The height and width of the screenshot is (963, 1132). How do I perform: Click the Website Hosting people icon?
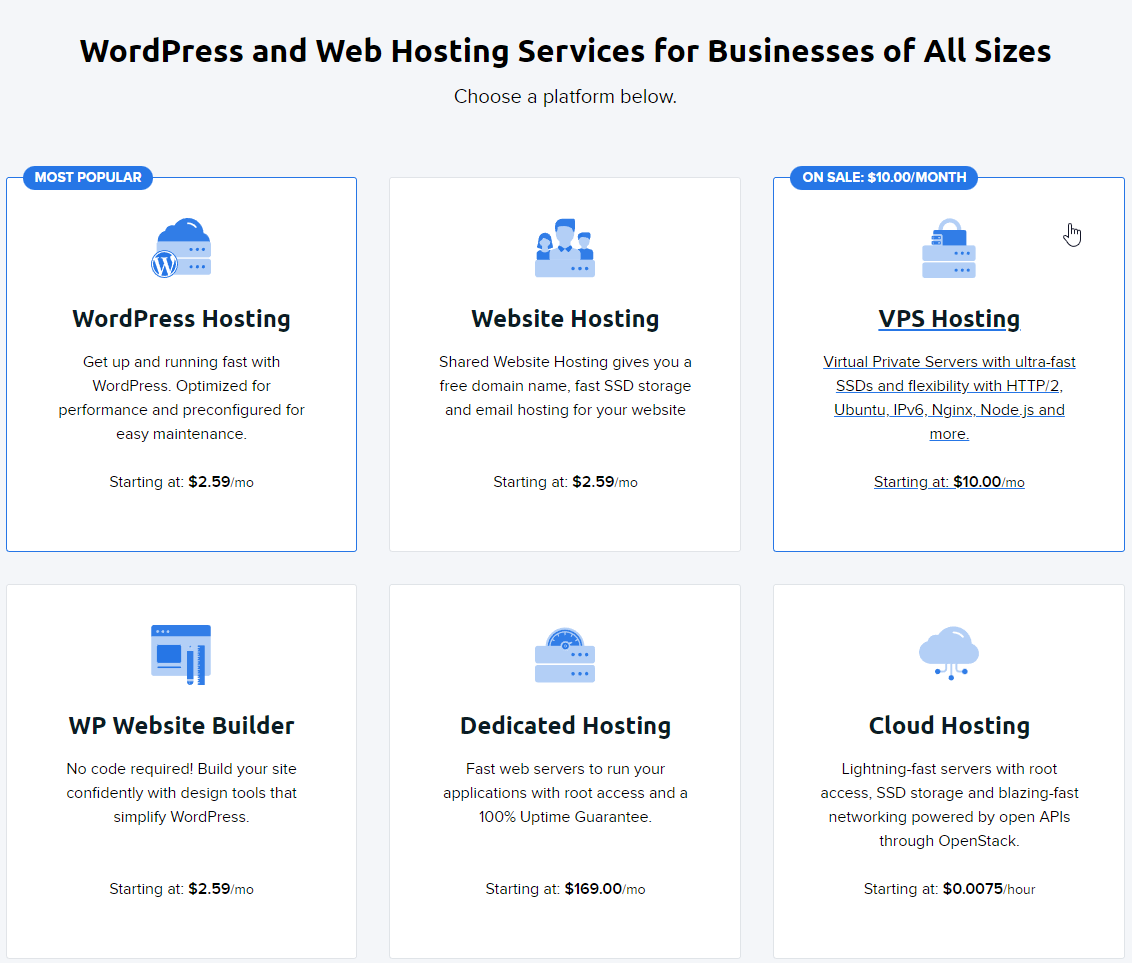click(x=565, y=248)
